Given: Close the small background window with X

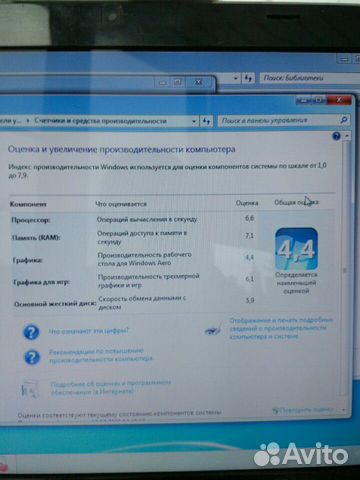Looking at the screenshot, I should (198, 82).
